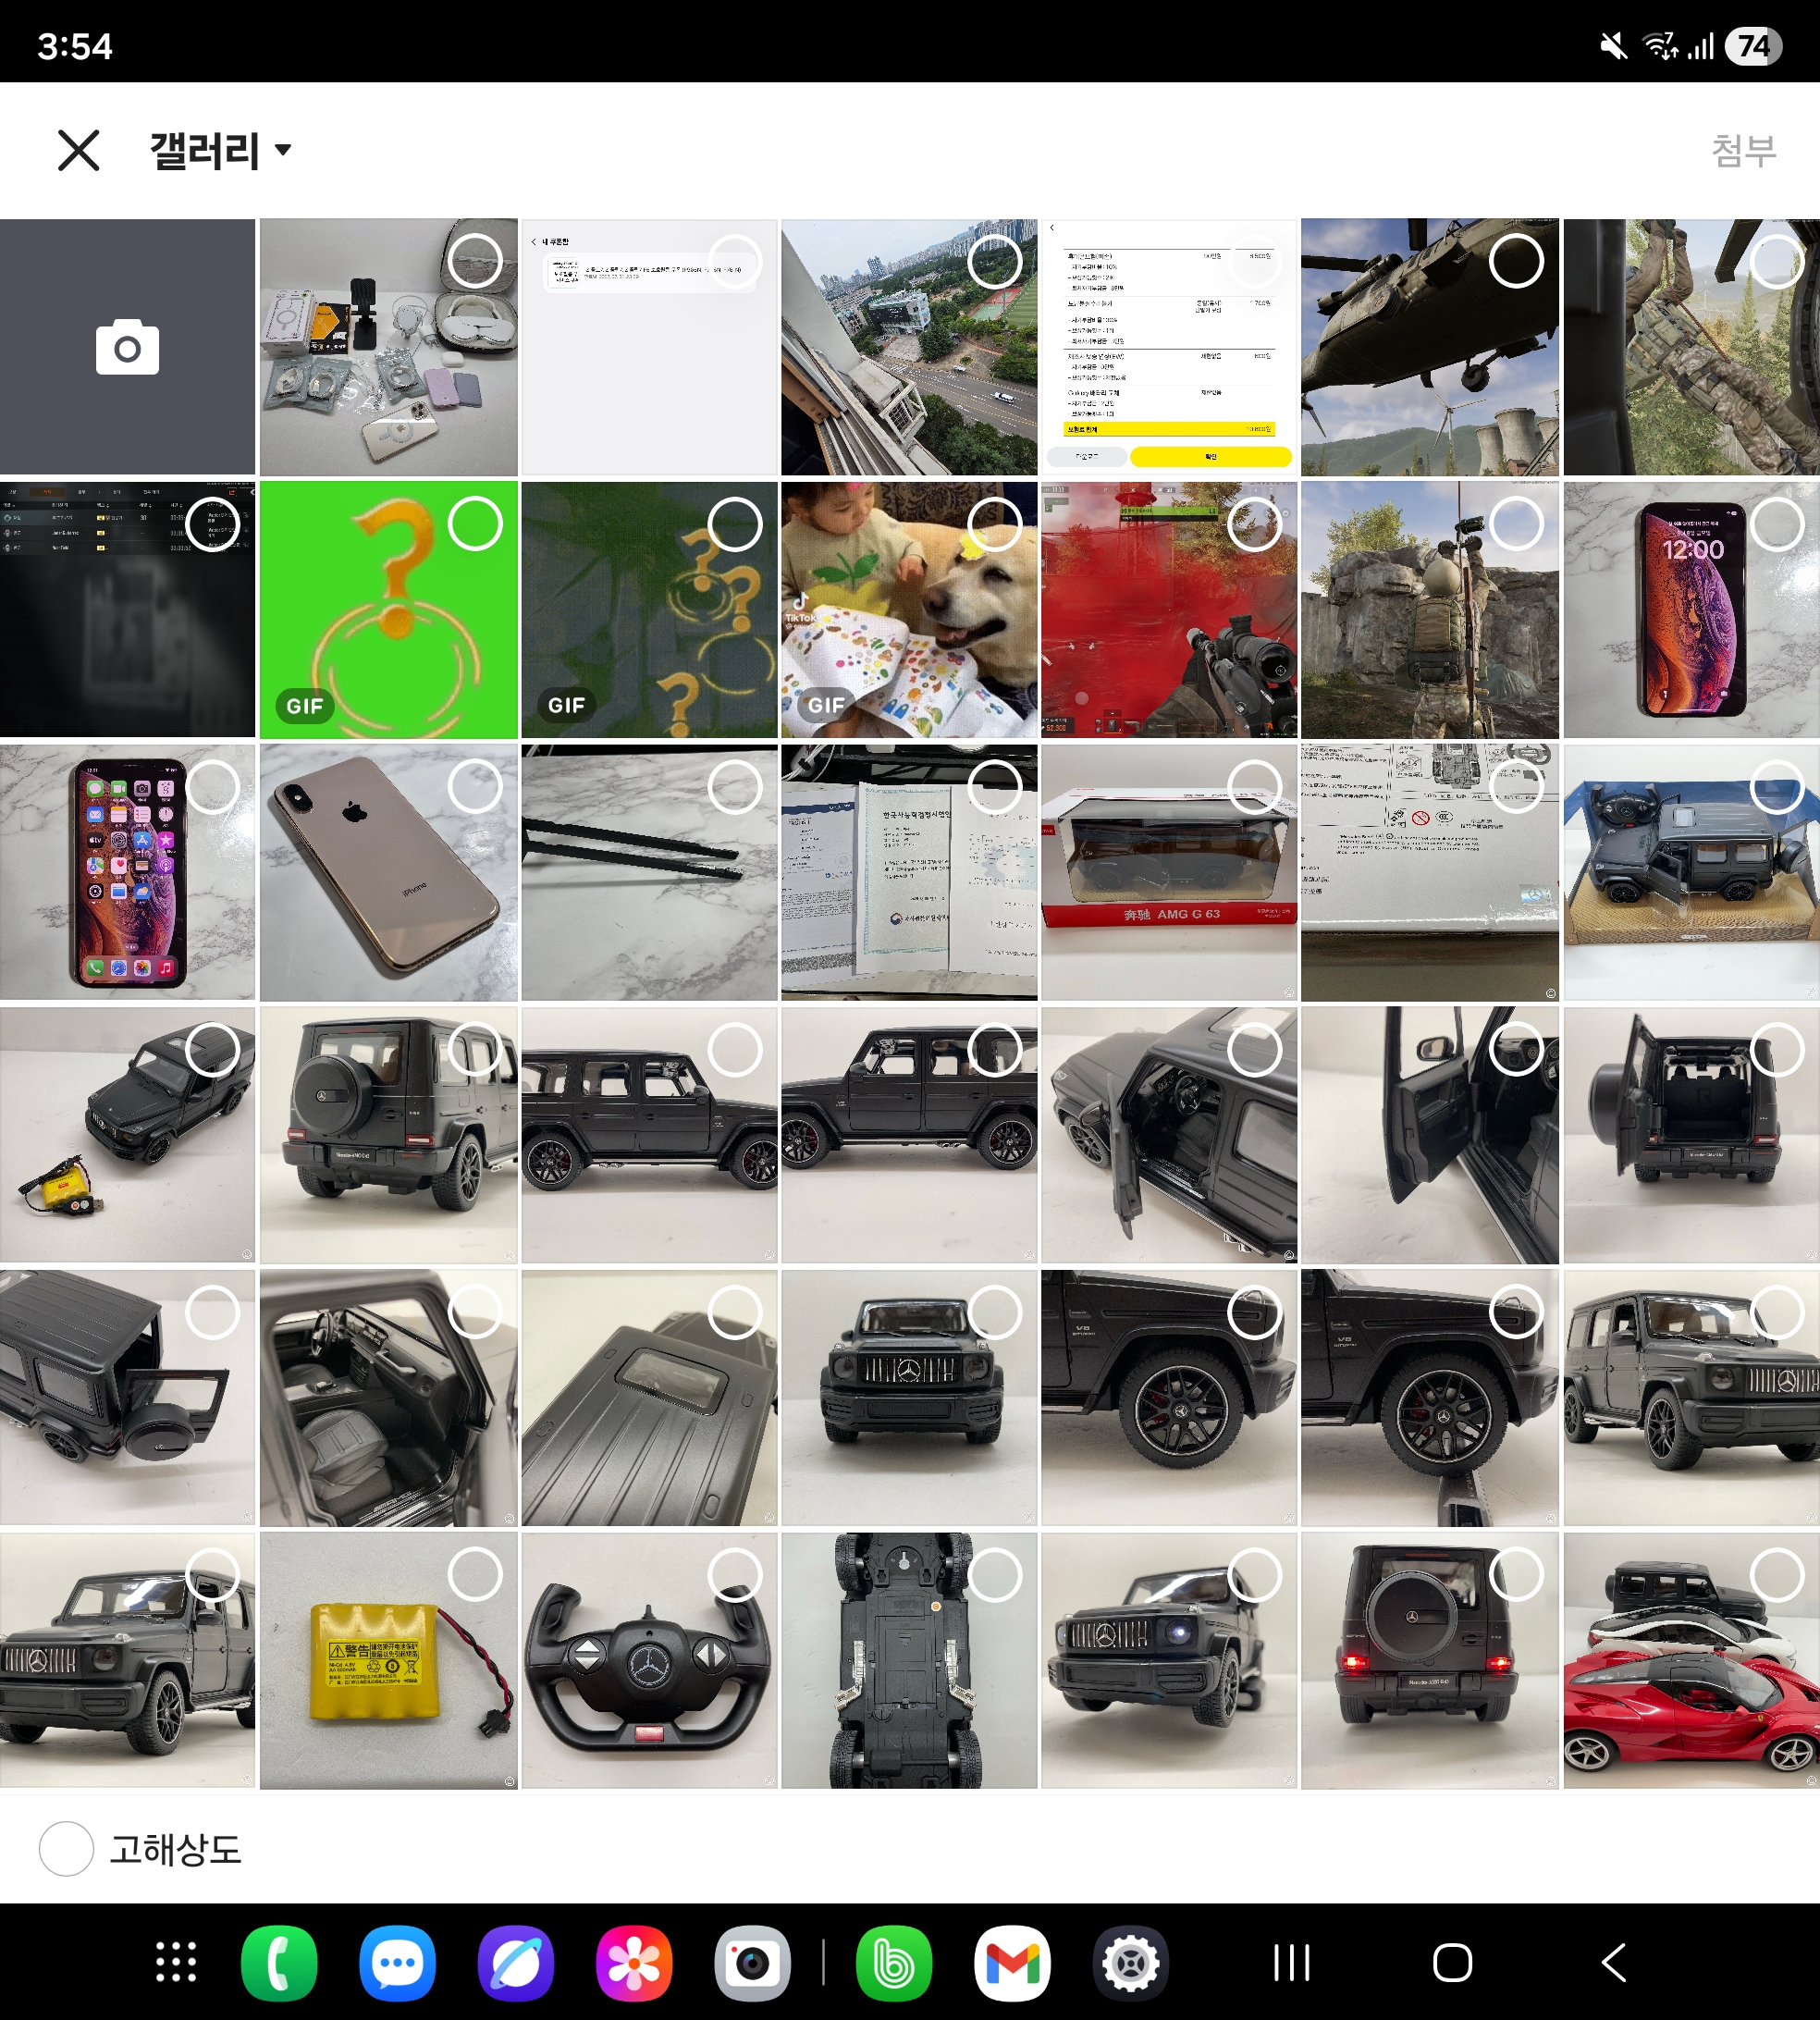The image size is (1820, 2020).
Task: Launch Samsung Internet browser from dock
Action: (516, 1963)
